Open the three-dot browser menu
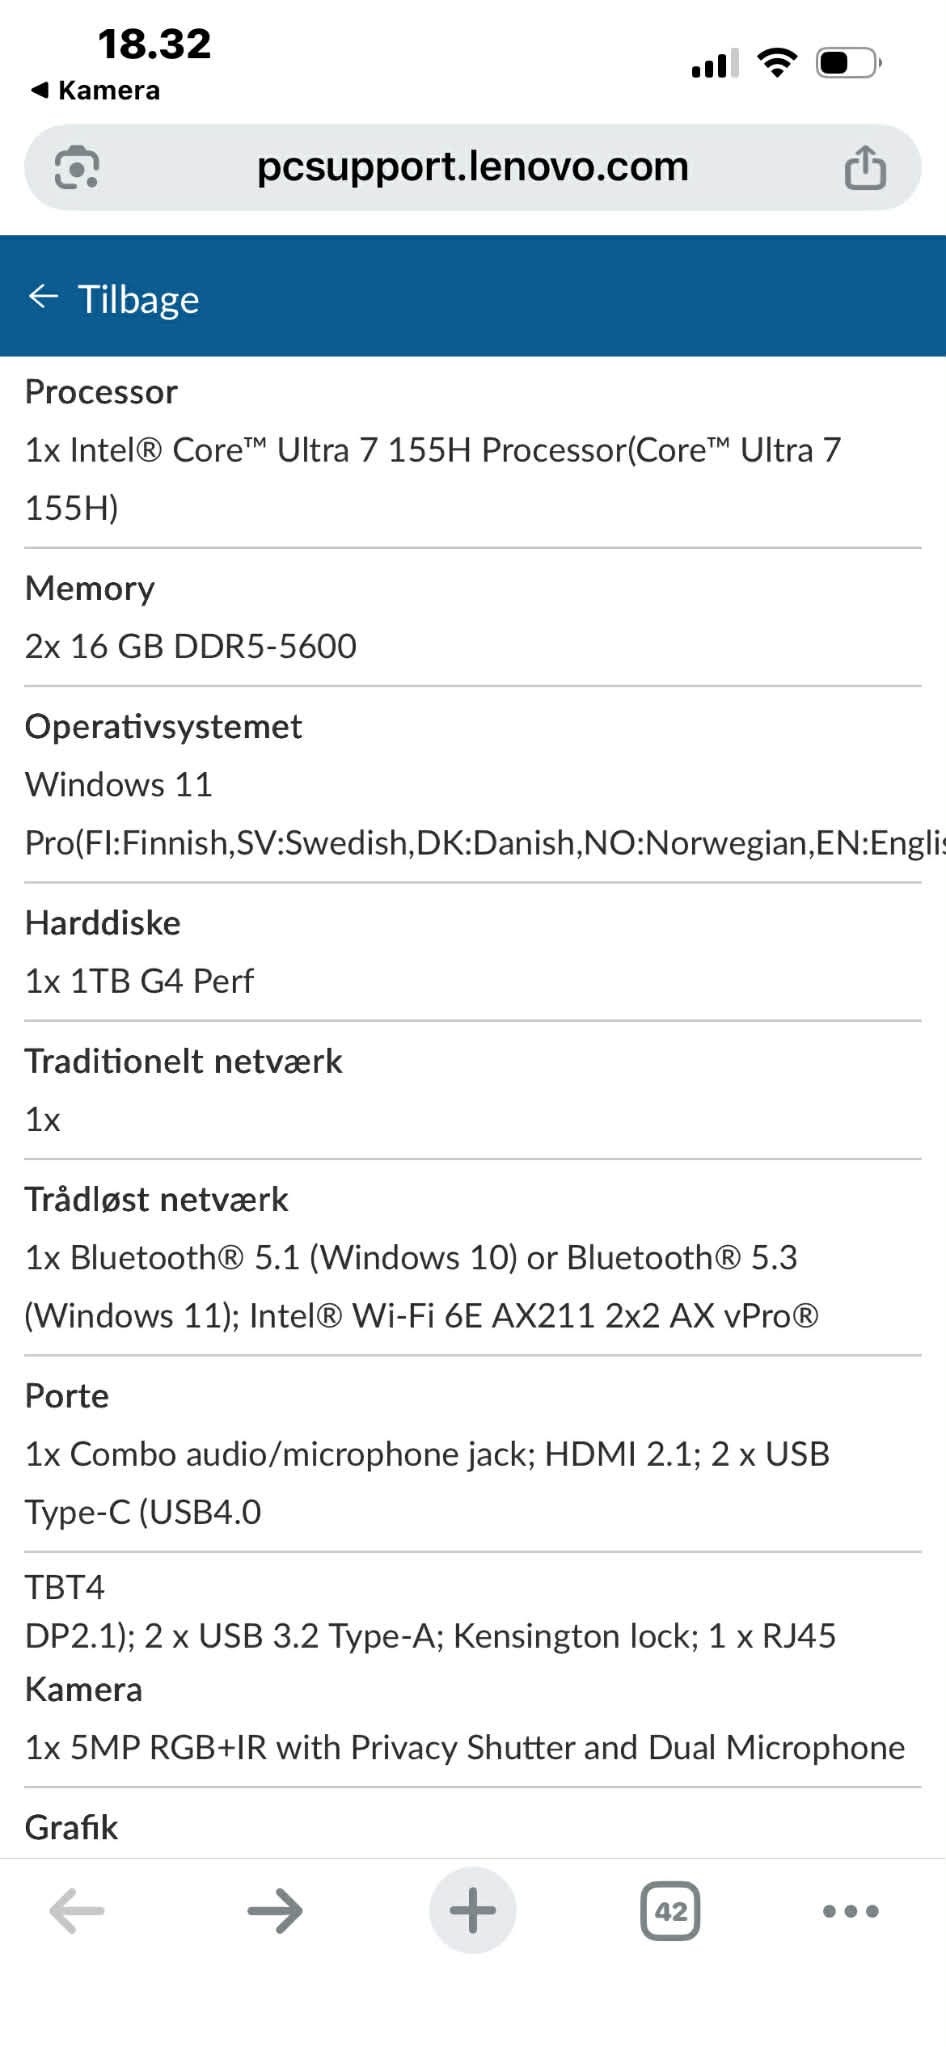The image size is (946, 2047). (850, 1911)
